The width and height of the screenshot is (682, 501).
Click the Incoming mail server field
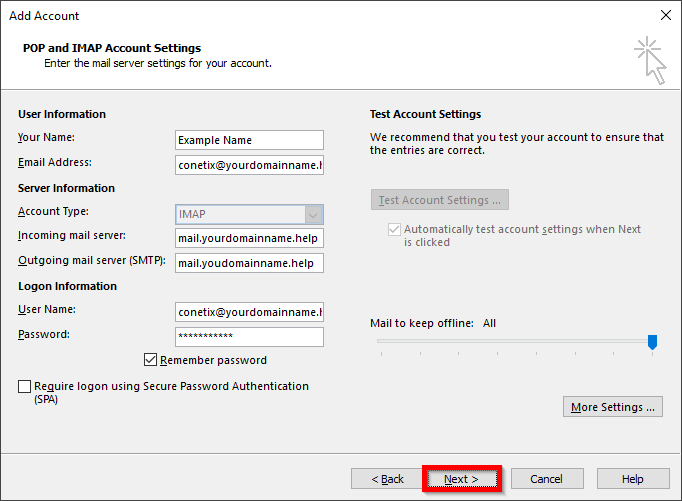pyautogui.click(x=249, y=238)
